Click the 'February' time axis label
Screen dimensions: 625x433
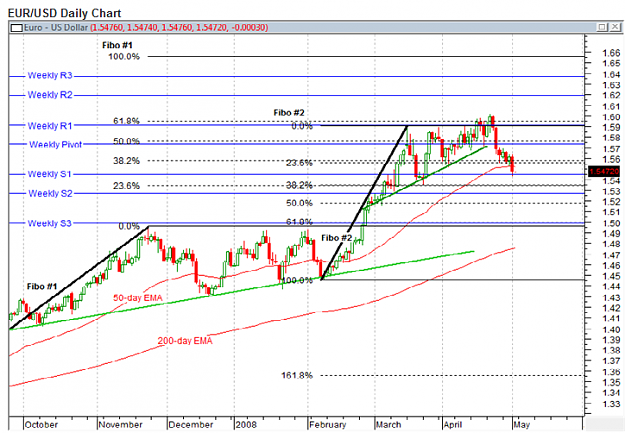(x=328, y=425)
